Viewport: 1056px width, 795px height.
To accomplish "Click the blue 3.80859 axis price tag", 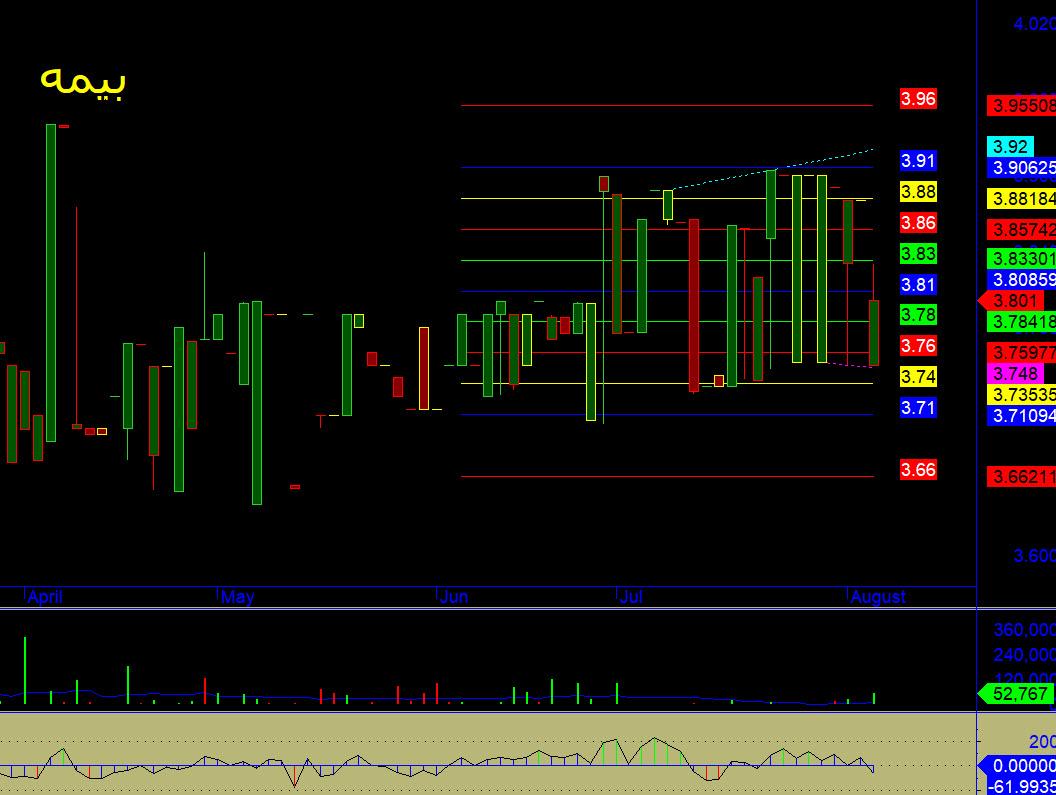I will (1022, 280).
